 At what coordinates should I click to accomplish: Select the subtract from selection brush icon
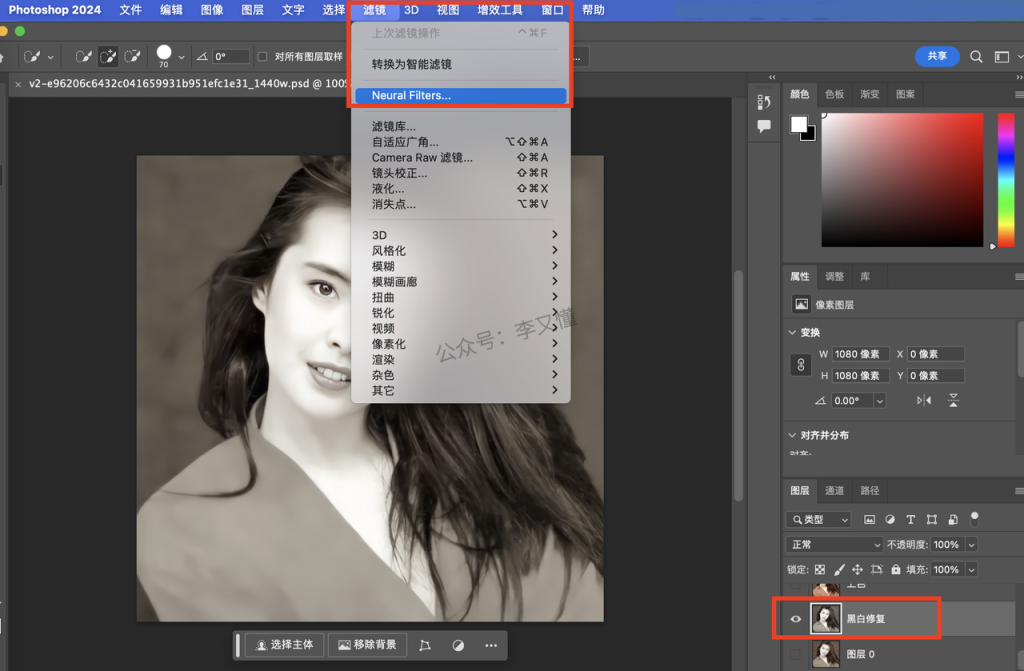133,57
